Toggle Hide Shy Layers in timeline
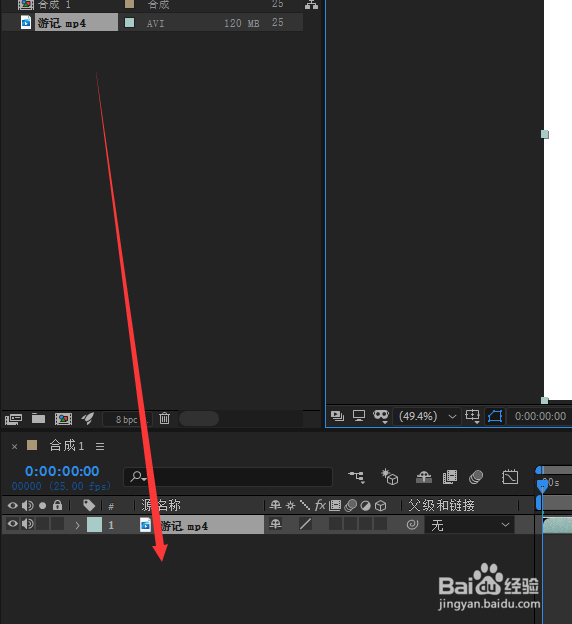572x624 pixels. (424, 477)
